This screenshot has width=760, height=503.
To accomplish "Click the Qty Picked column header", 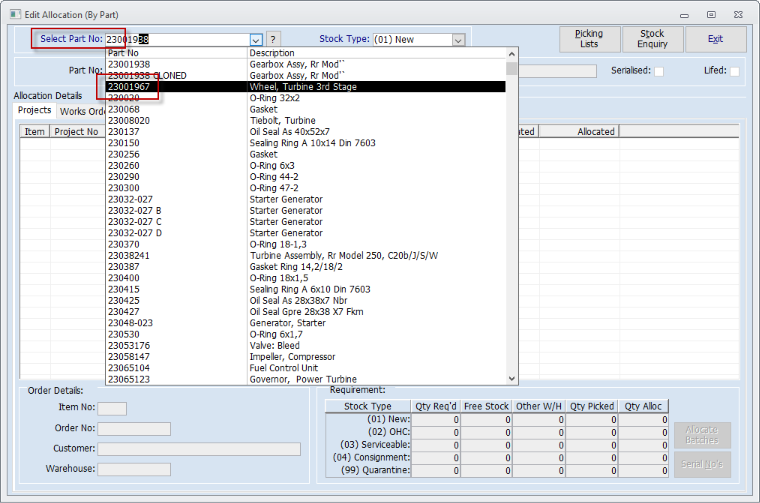I will [592, 406].
